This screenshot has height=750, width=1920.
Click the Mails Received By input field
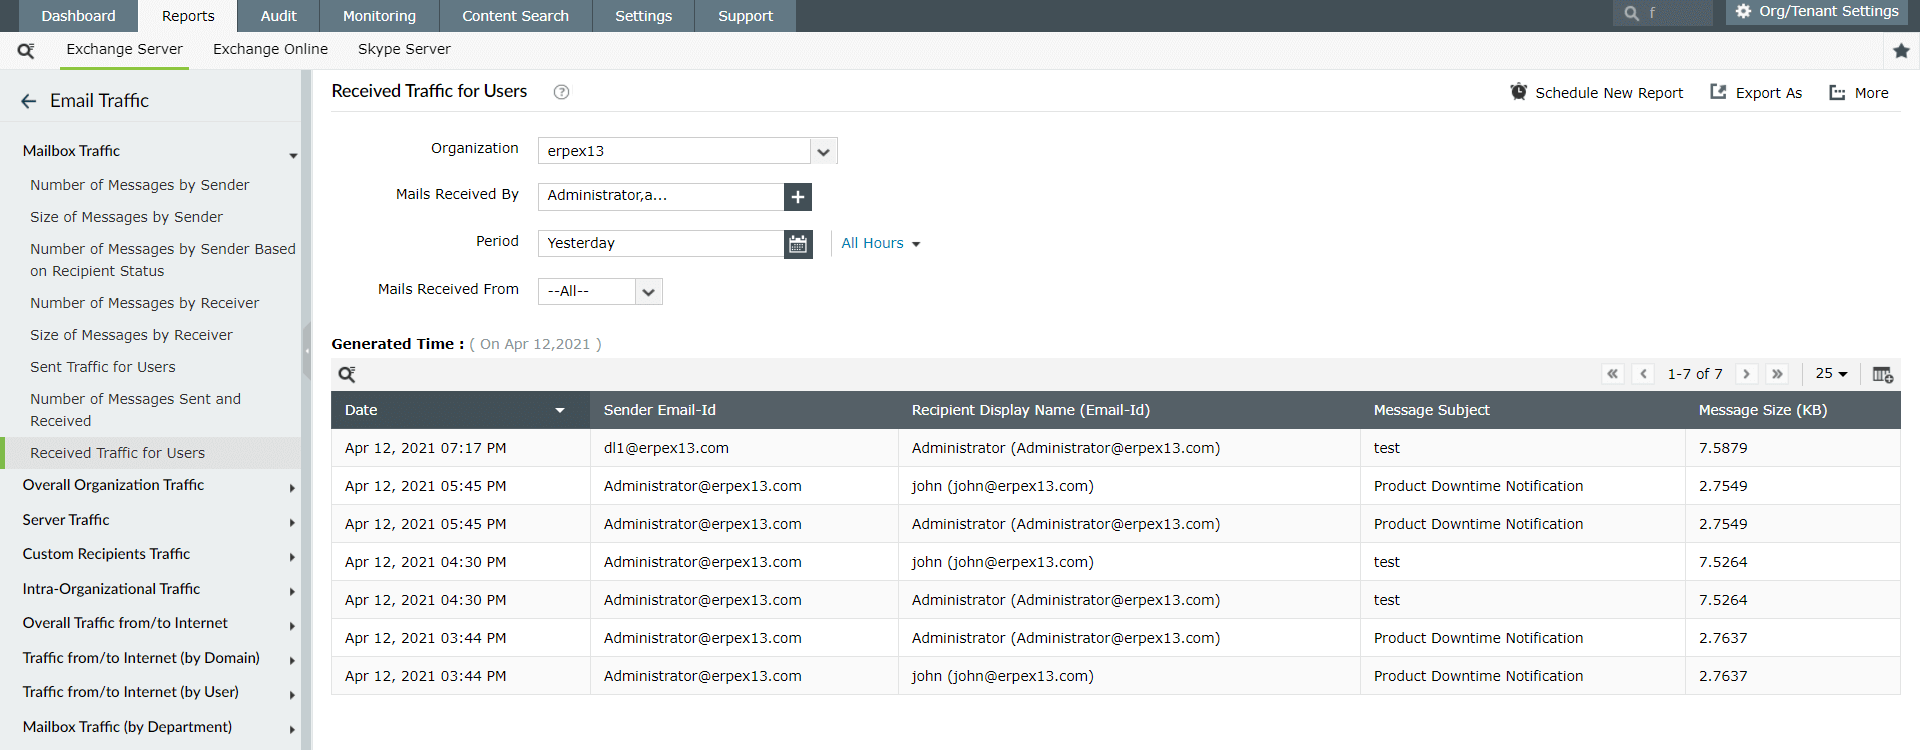[661, 197]
